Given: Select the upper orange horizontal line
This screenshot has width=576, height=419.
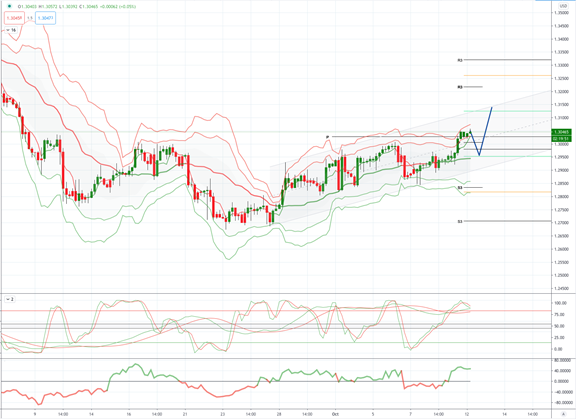Looking at the screenshot, I should [507, 75].
